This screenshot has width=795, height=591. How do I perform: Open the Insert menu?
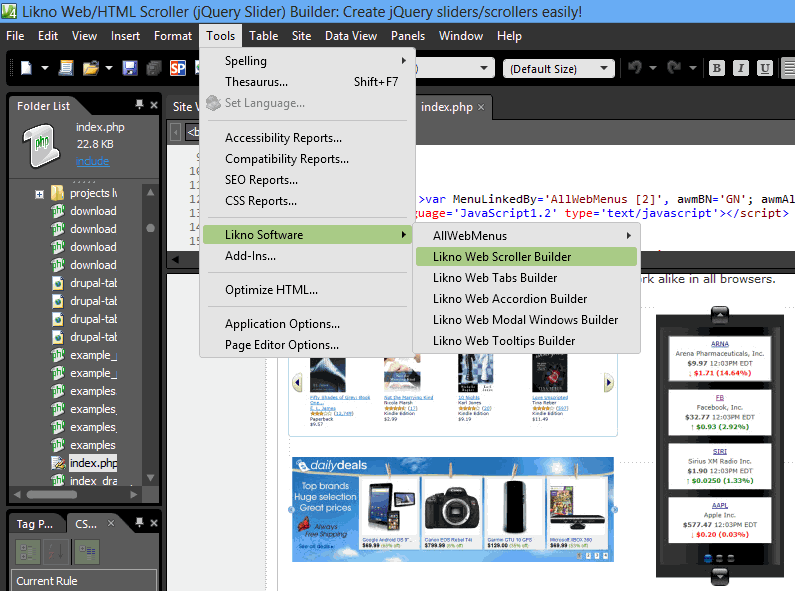(x=125, y=36)
